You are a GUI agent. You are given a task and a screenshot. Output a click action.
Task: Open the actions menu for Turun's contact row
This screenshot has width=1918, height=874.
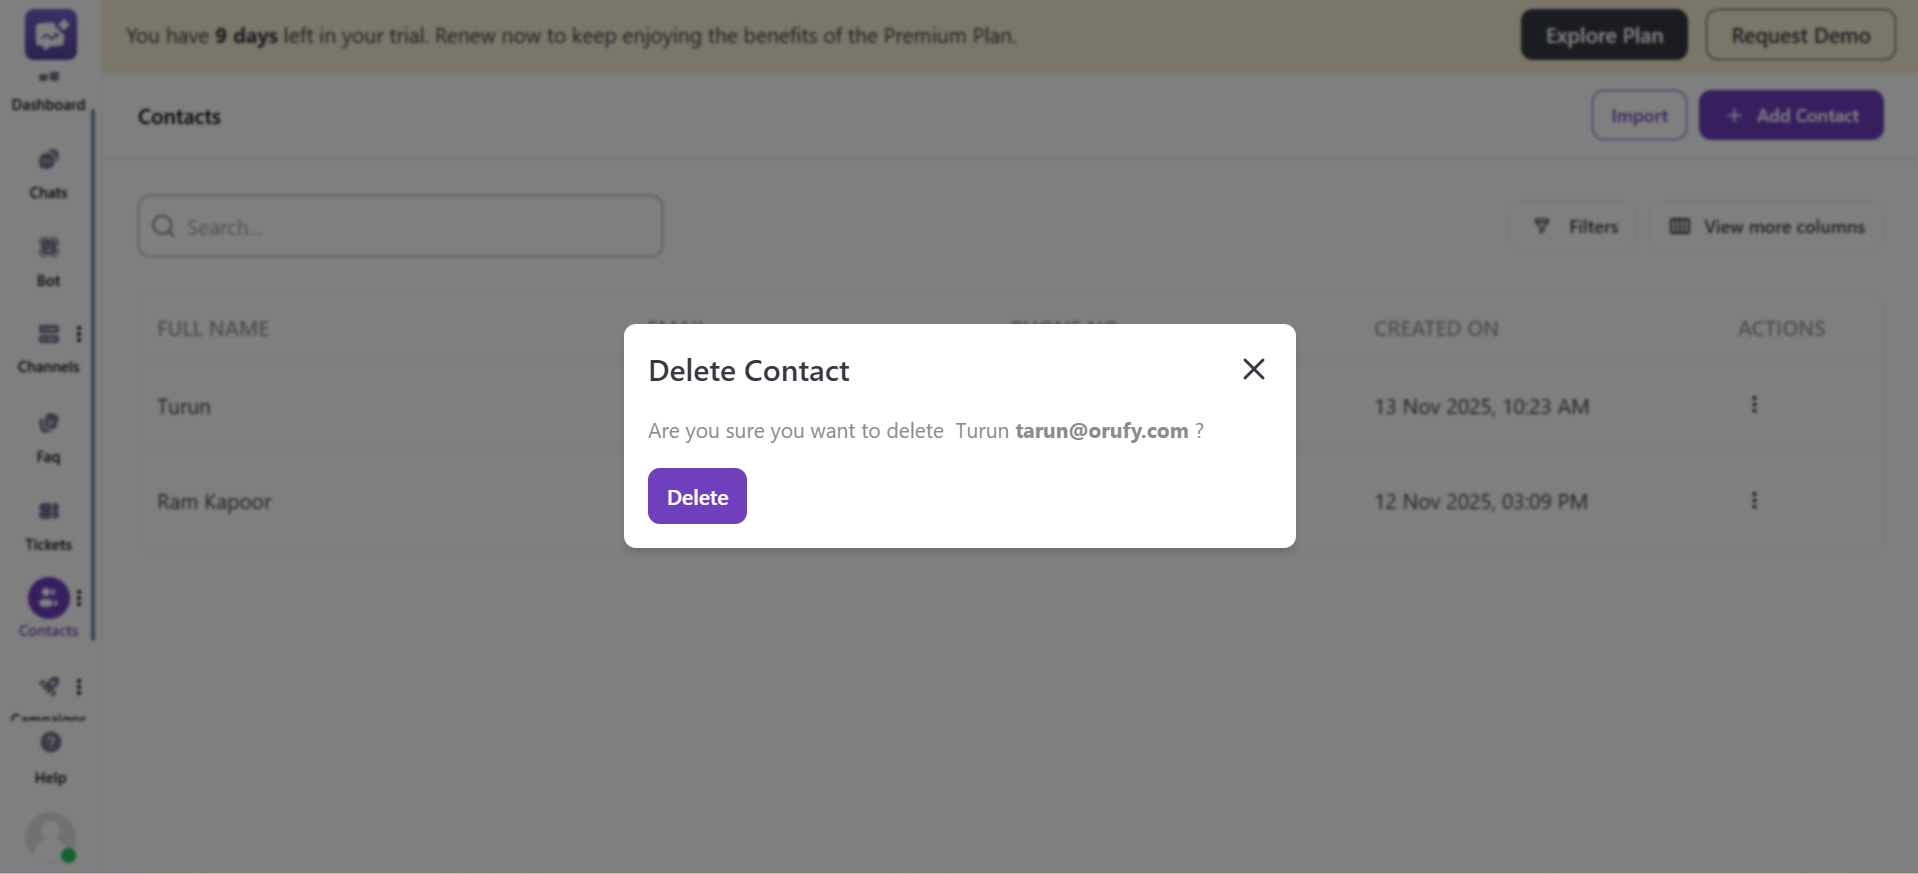(1754, 404)
